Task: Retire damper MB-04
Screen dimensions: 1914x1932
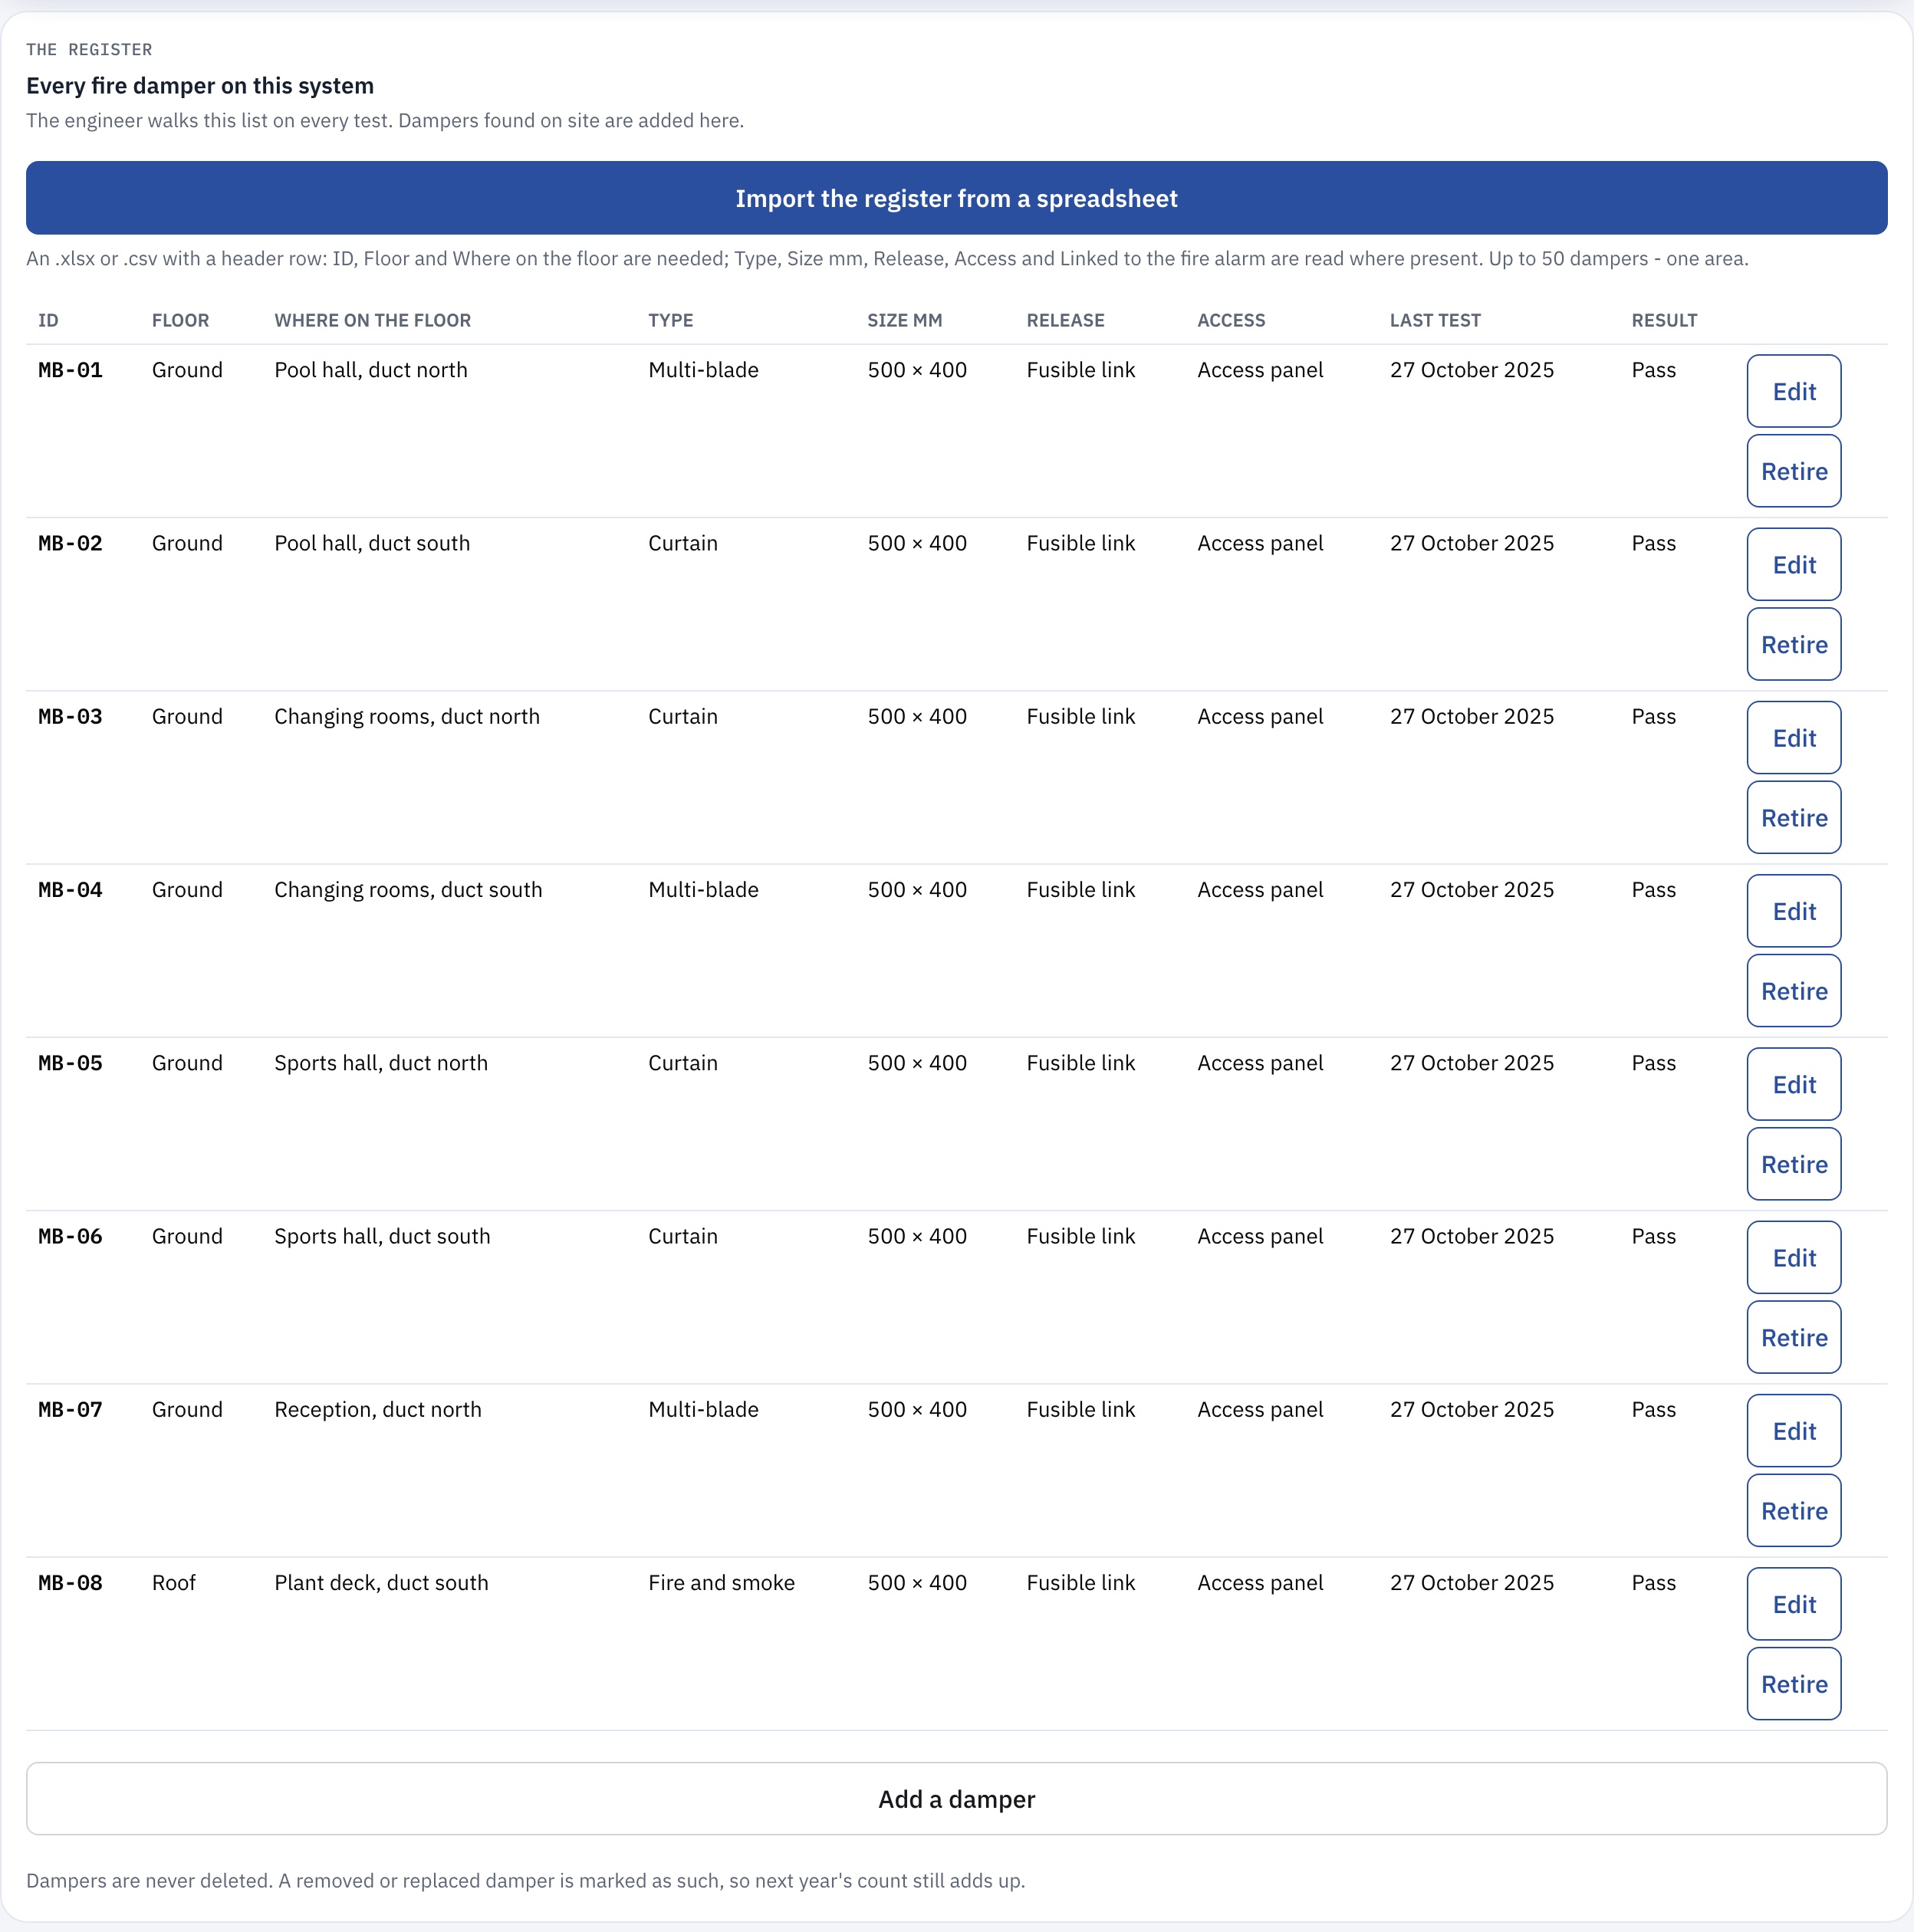Action: (x=1794, y=991)
